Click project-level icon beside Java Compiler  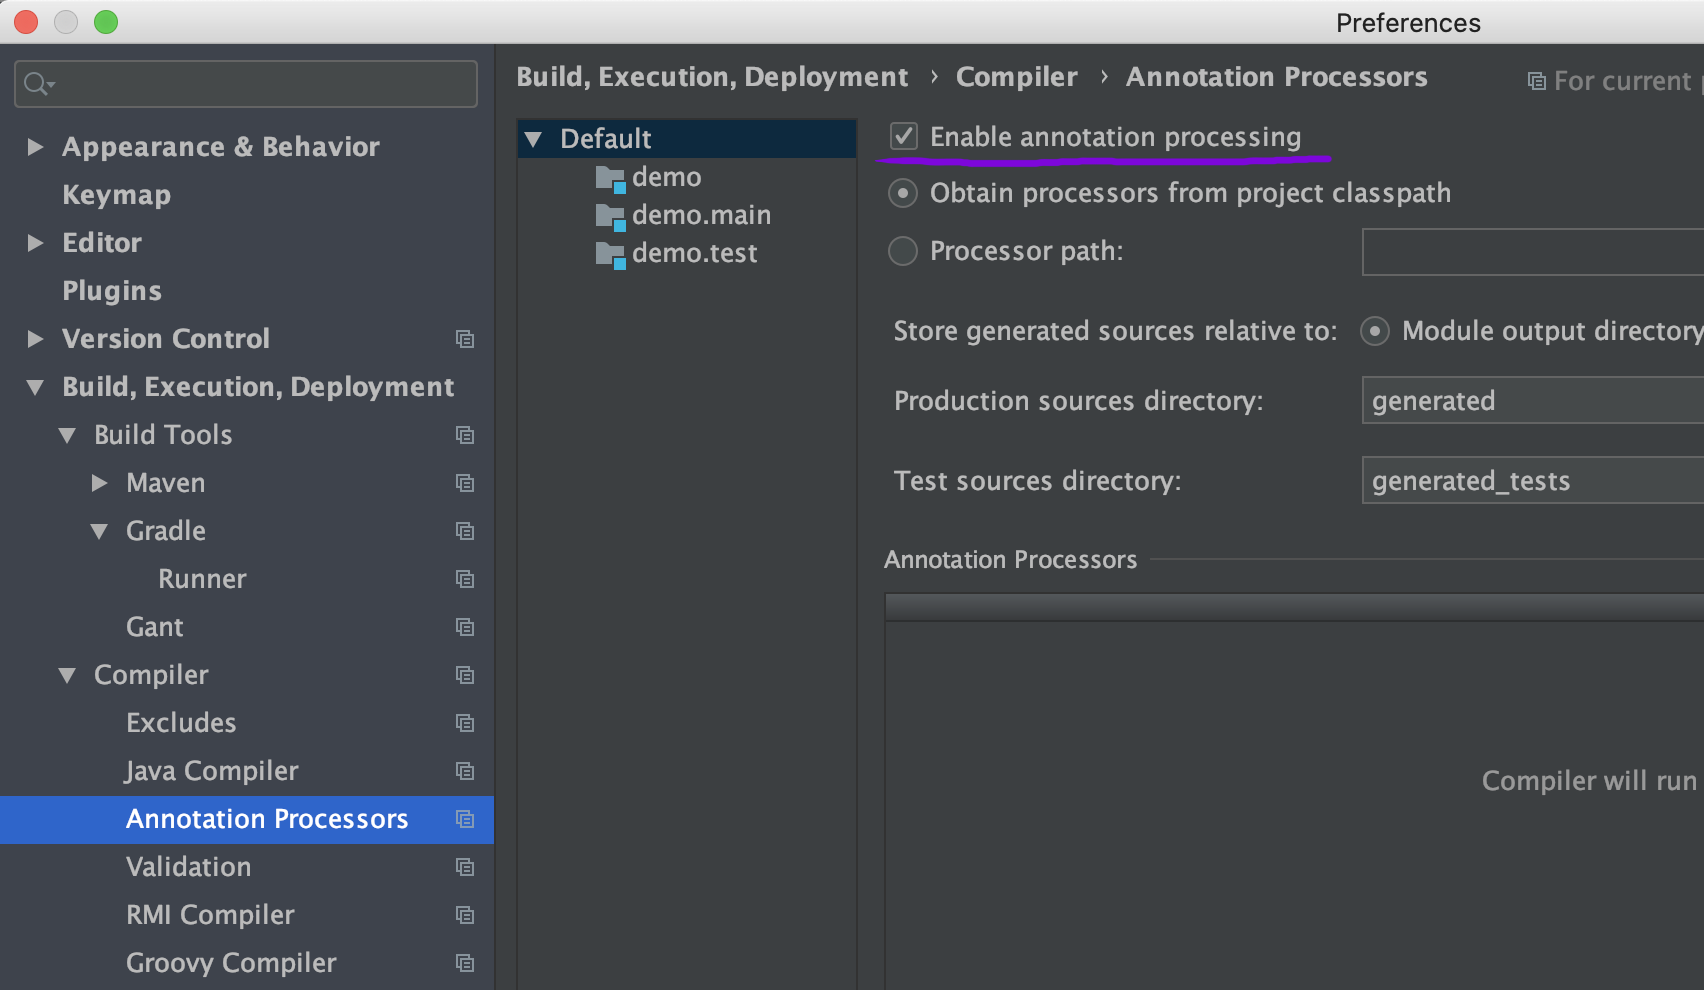coord(465,771)
